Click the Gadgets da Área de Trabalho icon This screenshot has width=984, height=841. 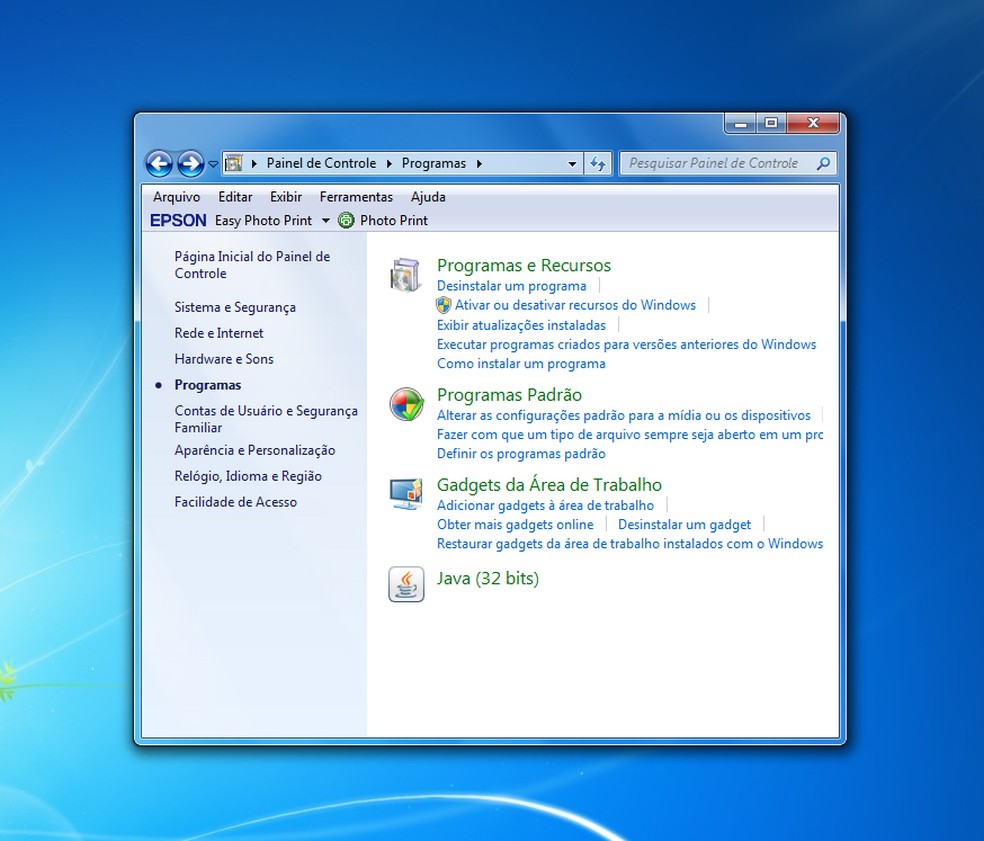405,494
